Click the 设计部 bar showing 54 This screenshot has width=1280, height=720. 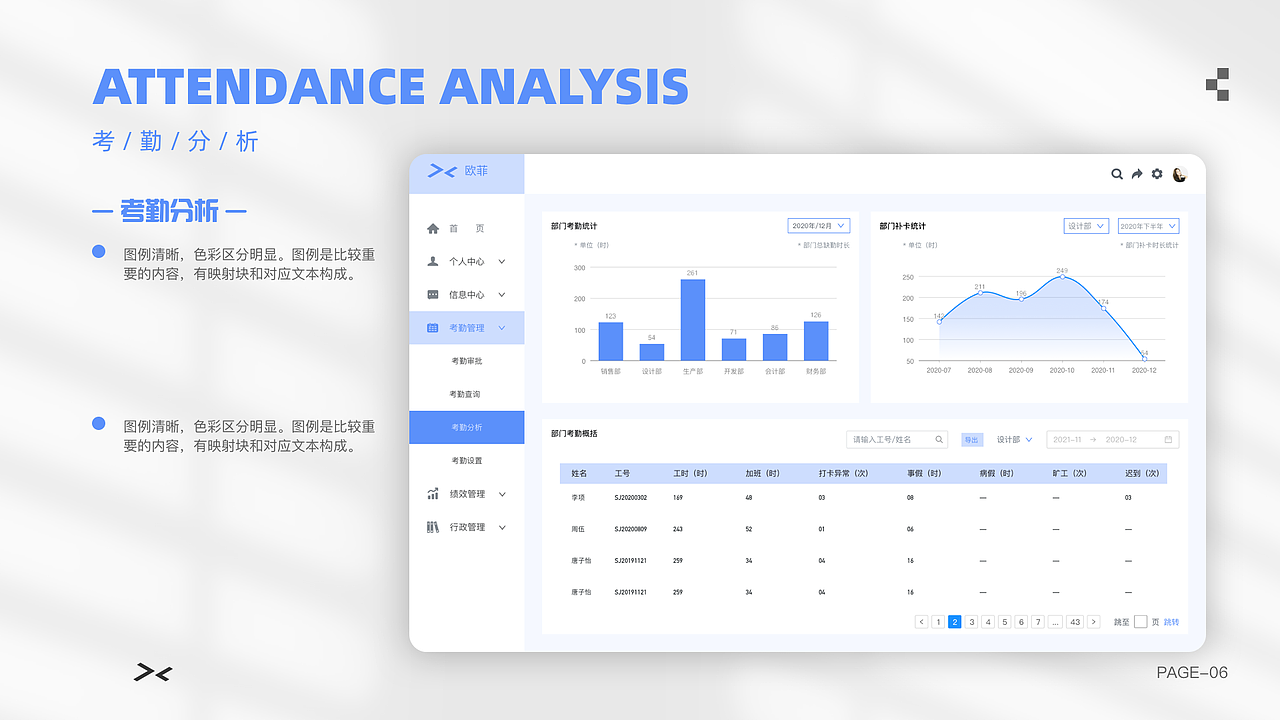click(x=652, y=352)
